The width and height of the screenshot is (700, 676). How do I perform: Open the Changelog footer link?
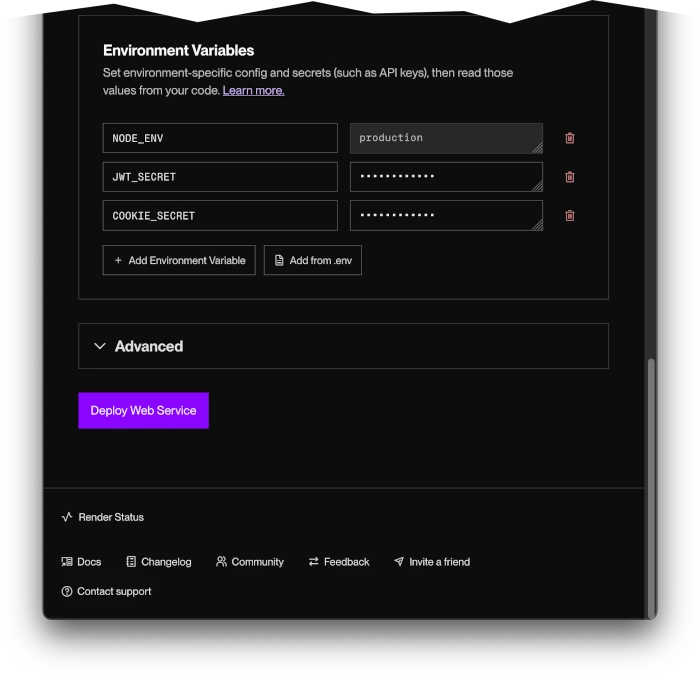click(x=159, y=562)
